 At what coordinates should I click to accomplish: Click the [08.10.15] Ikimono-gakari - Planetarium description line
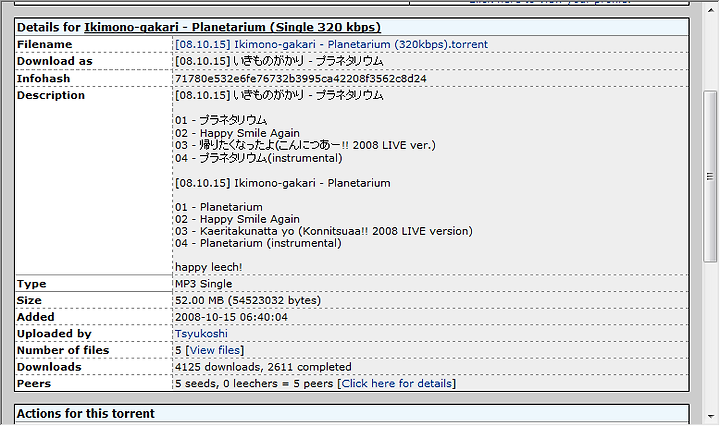click(283, 183)
